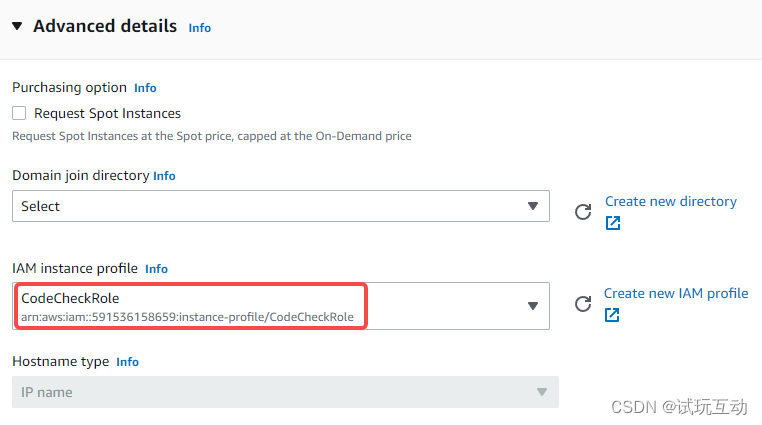Click Info next to Hostname type
This screenshot has height=425, width=762.
click(x=127, y=362)
